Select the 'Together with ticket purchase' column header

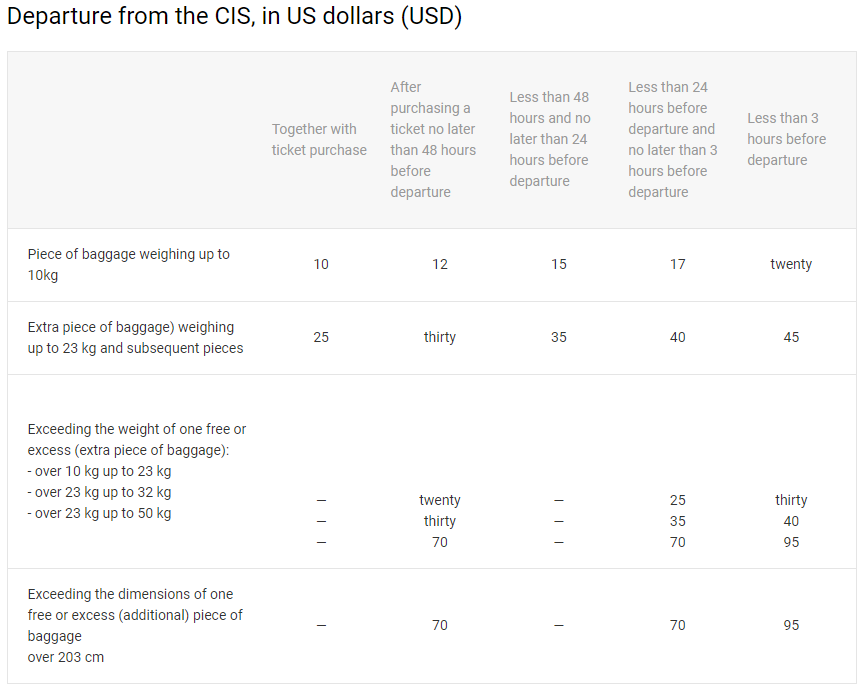click(319, 140)
